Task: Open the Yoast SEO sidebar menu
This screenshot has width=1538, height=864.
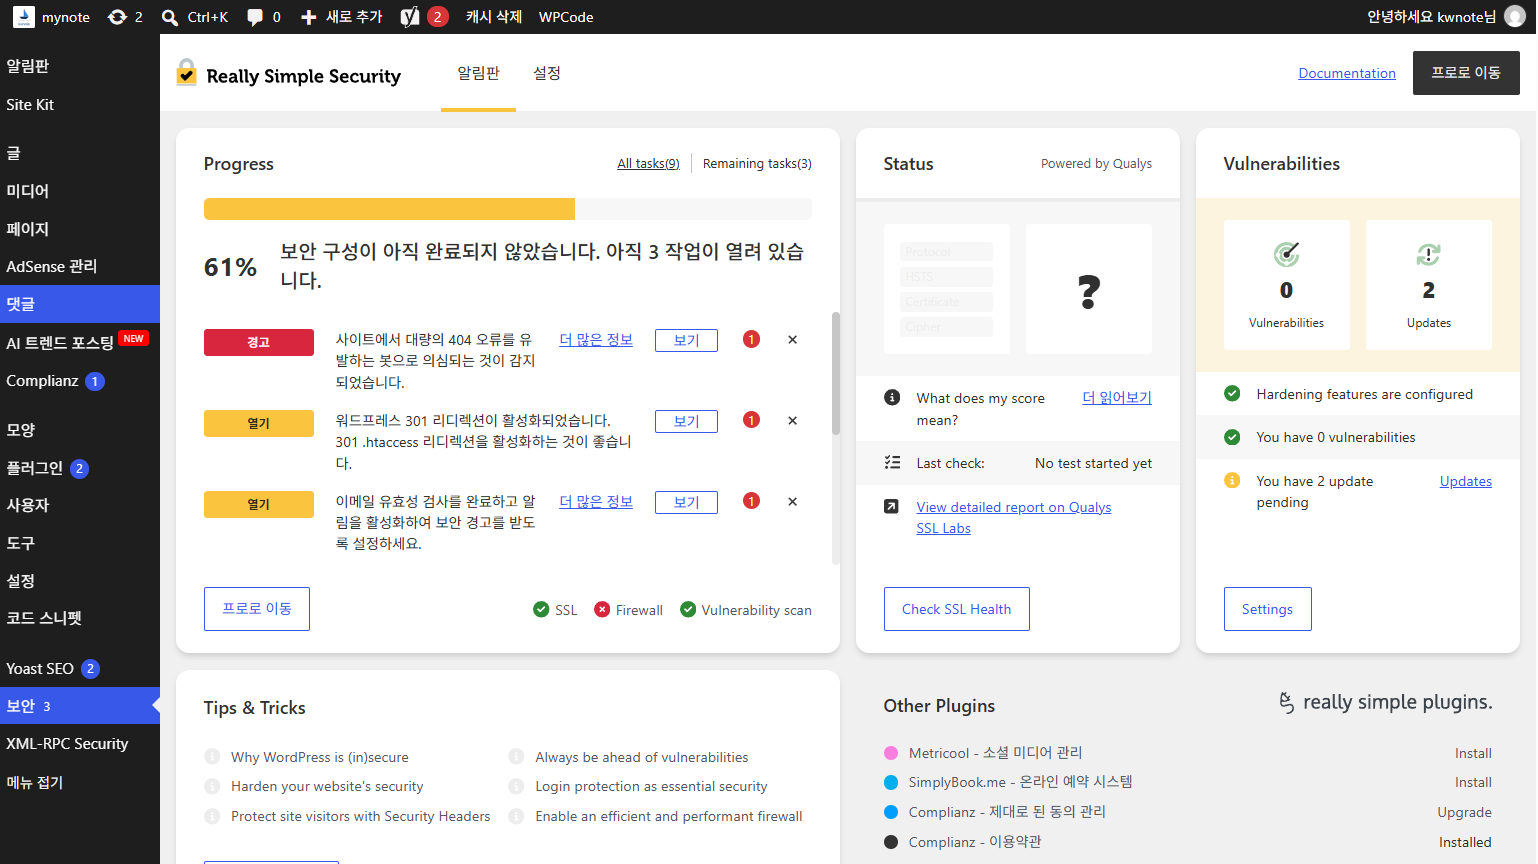Action: [80, 669]
